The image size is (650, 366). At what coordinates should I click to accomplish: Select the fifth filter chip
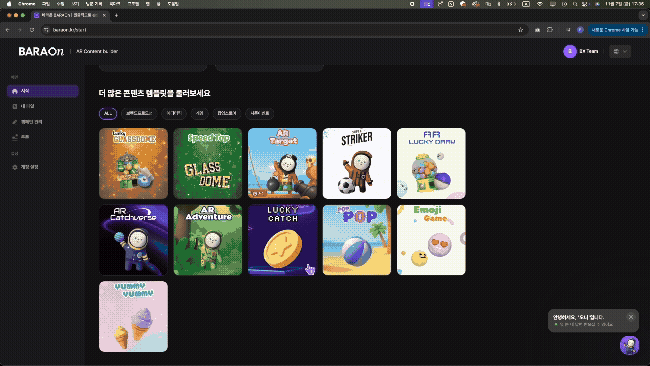pyautogui.click(x=227, y=113)
